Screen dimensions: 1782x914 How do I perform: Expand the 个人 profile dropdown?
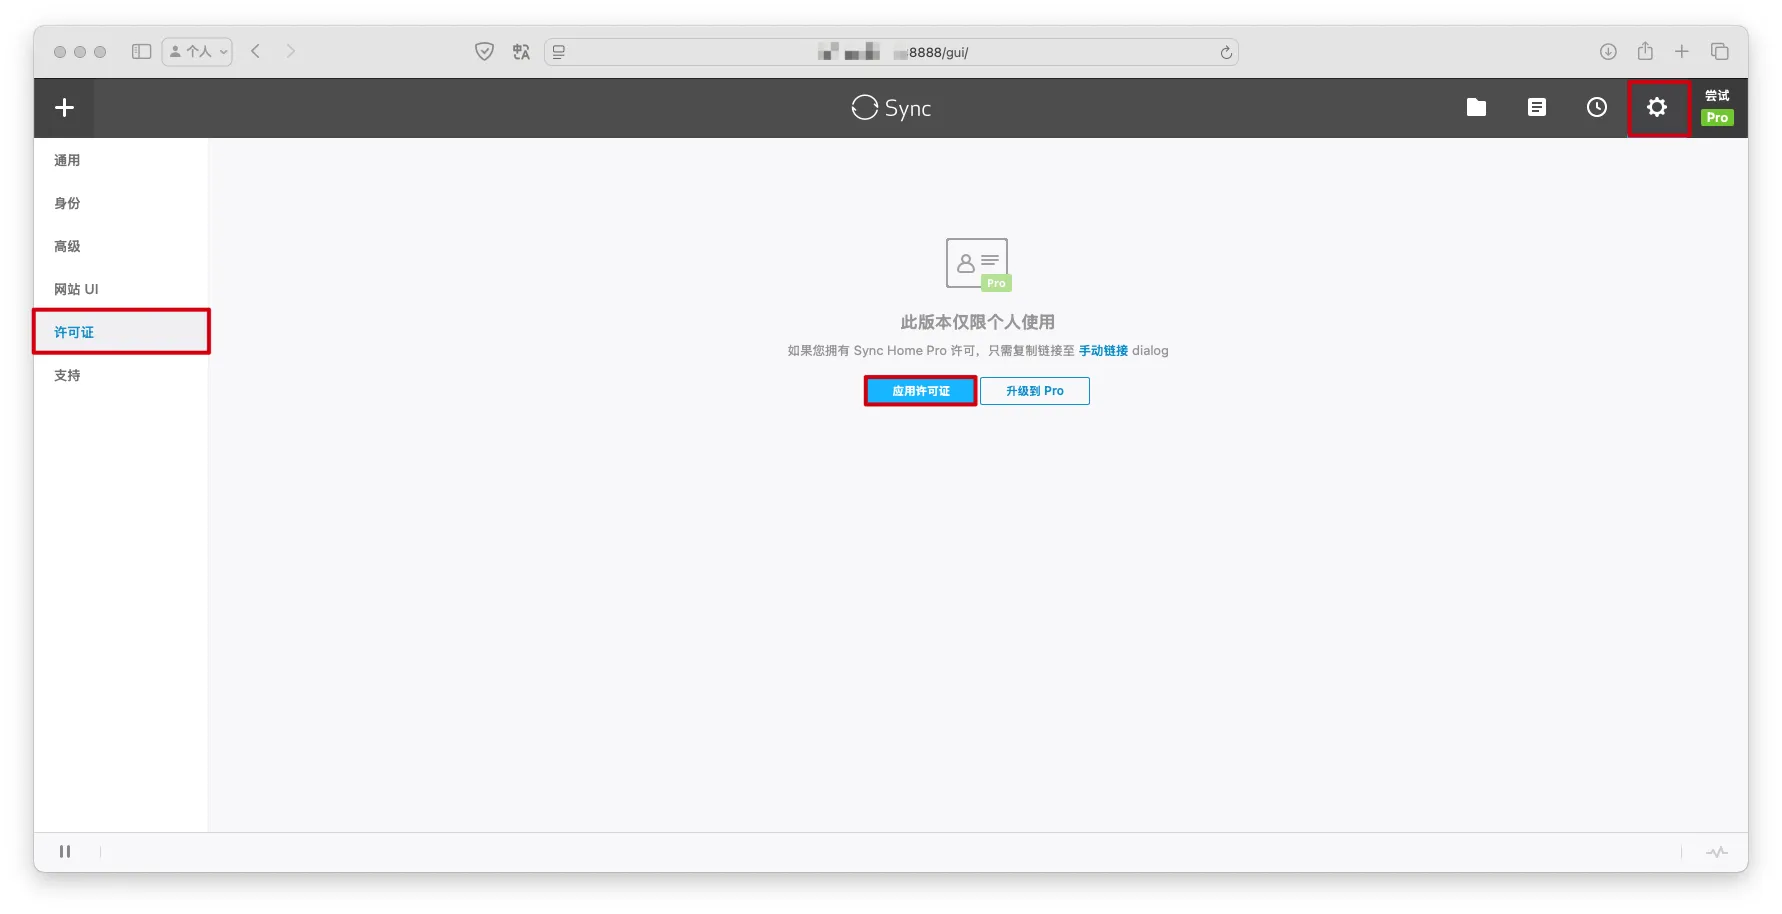[x=198, y=52]
